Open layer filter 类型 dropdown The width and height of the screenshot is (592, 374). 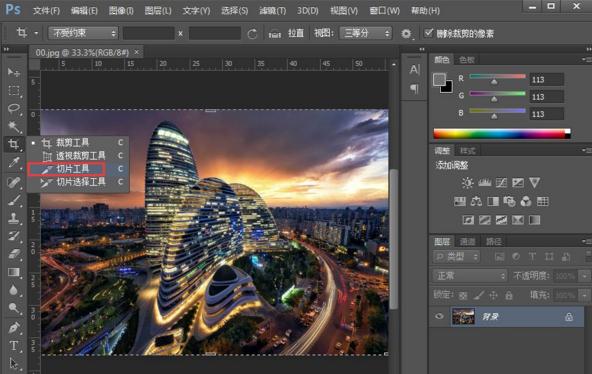click(x=456, y=257)
